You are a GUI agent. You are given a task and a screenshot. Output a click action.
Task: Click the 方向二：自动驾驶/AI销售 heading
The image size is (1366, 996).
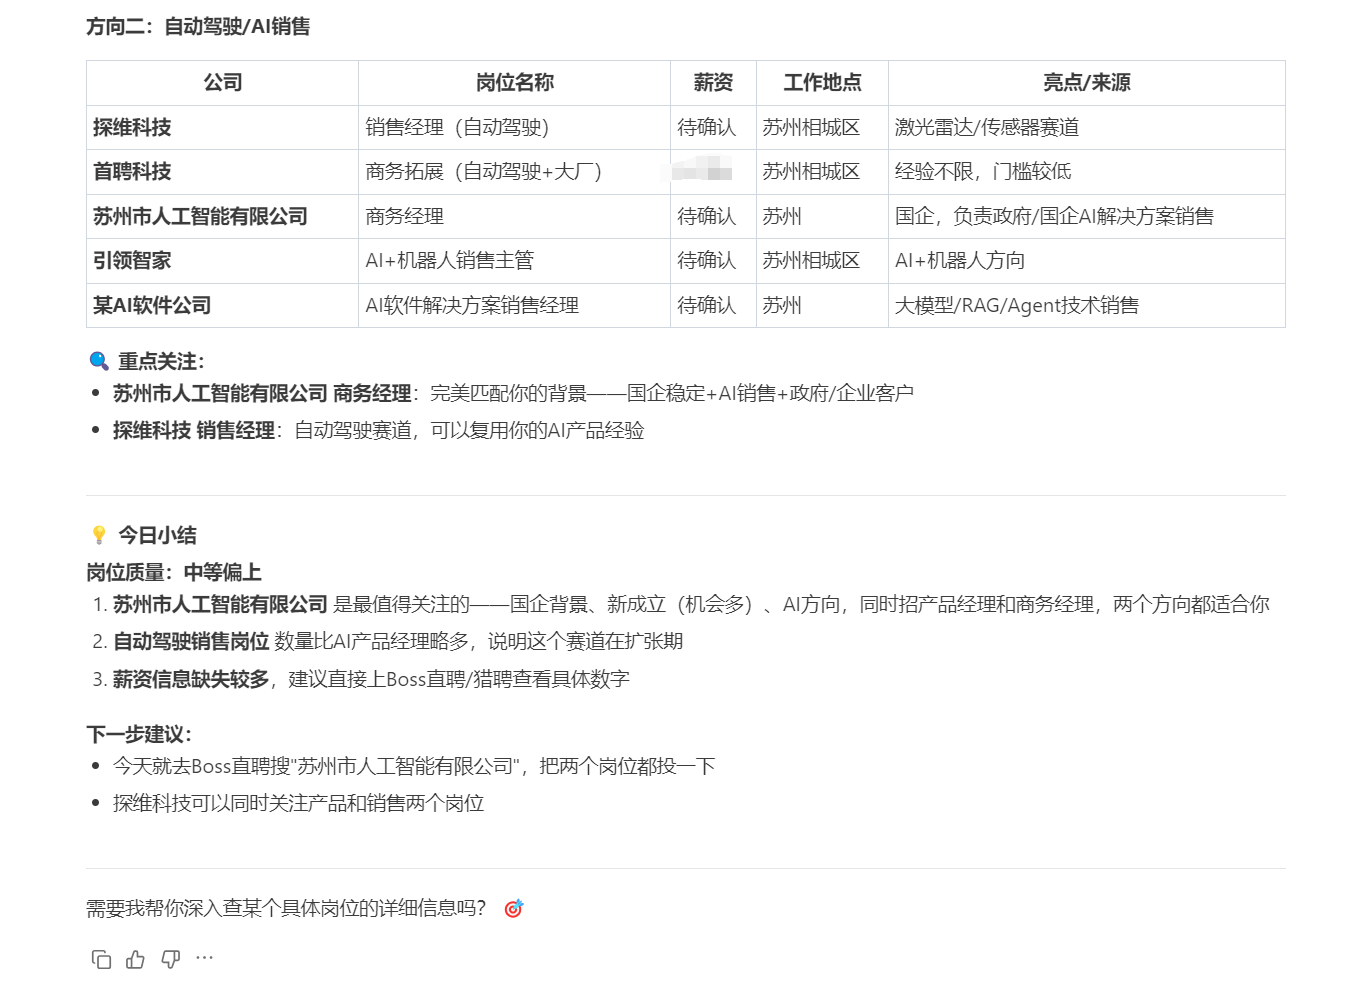(198, 27)
